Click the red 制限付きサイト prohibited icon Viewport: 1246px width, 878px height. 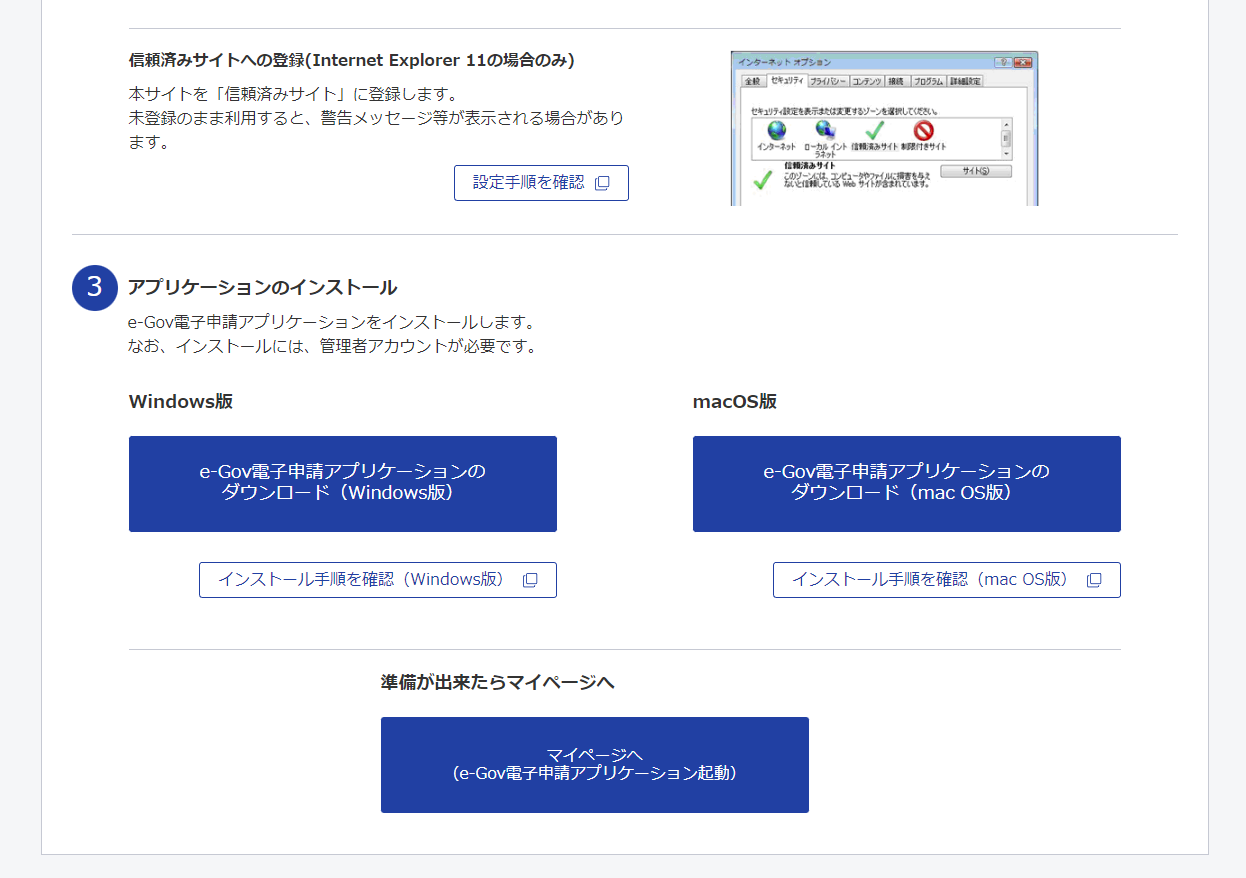[x=923, y=131]
